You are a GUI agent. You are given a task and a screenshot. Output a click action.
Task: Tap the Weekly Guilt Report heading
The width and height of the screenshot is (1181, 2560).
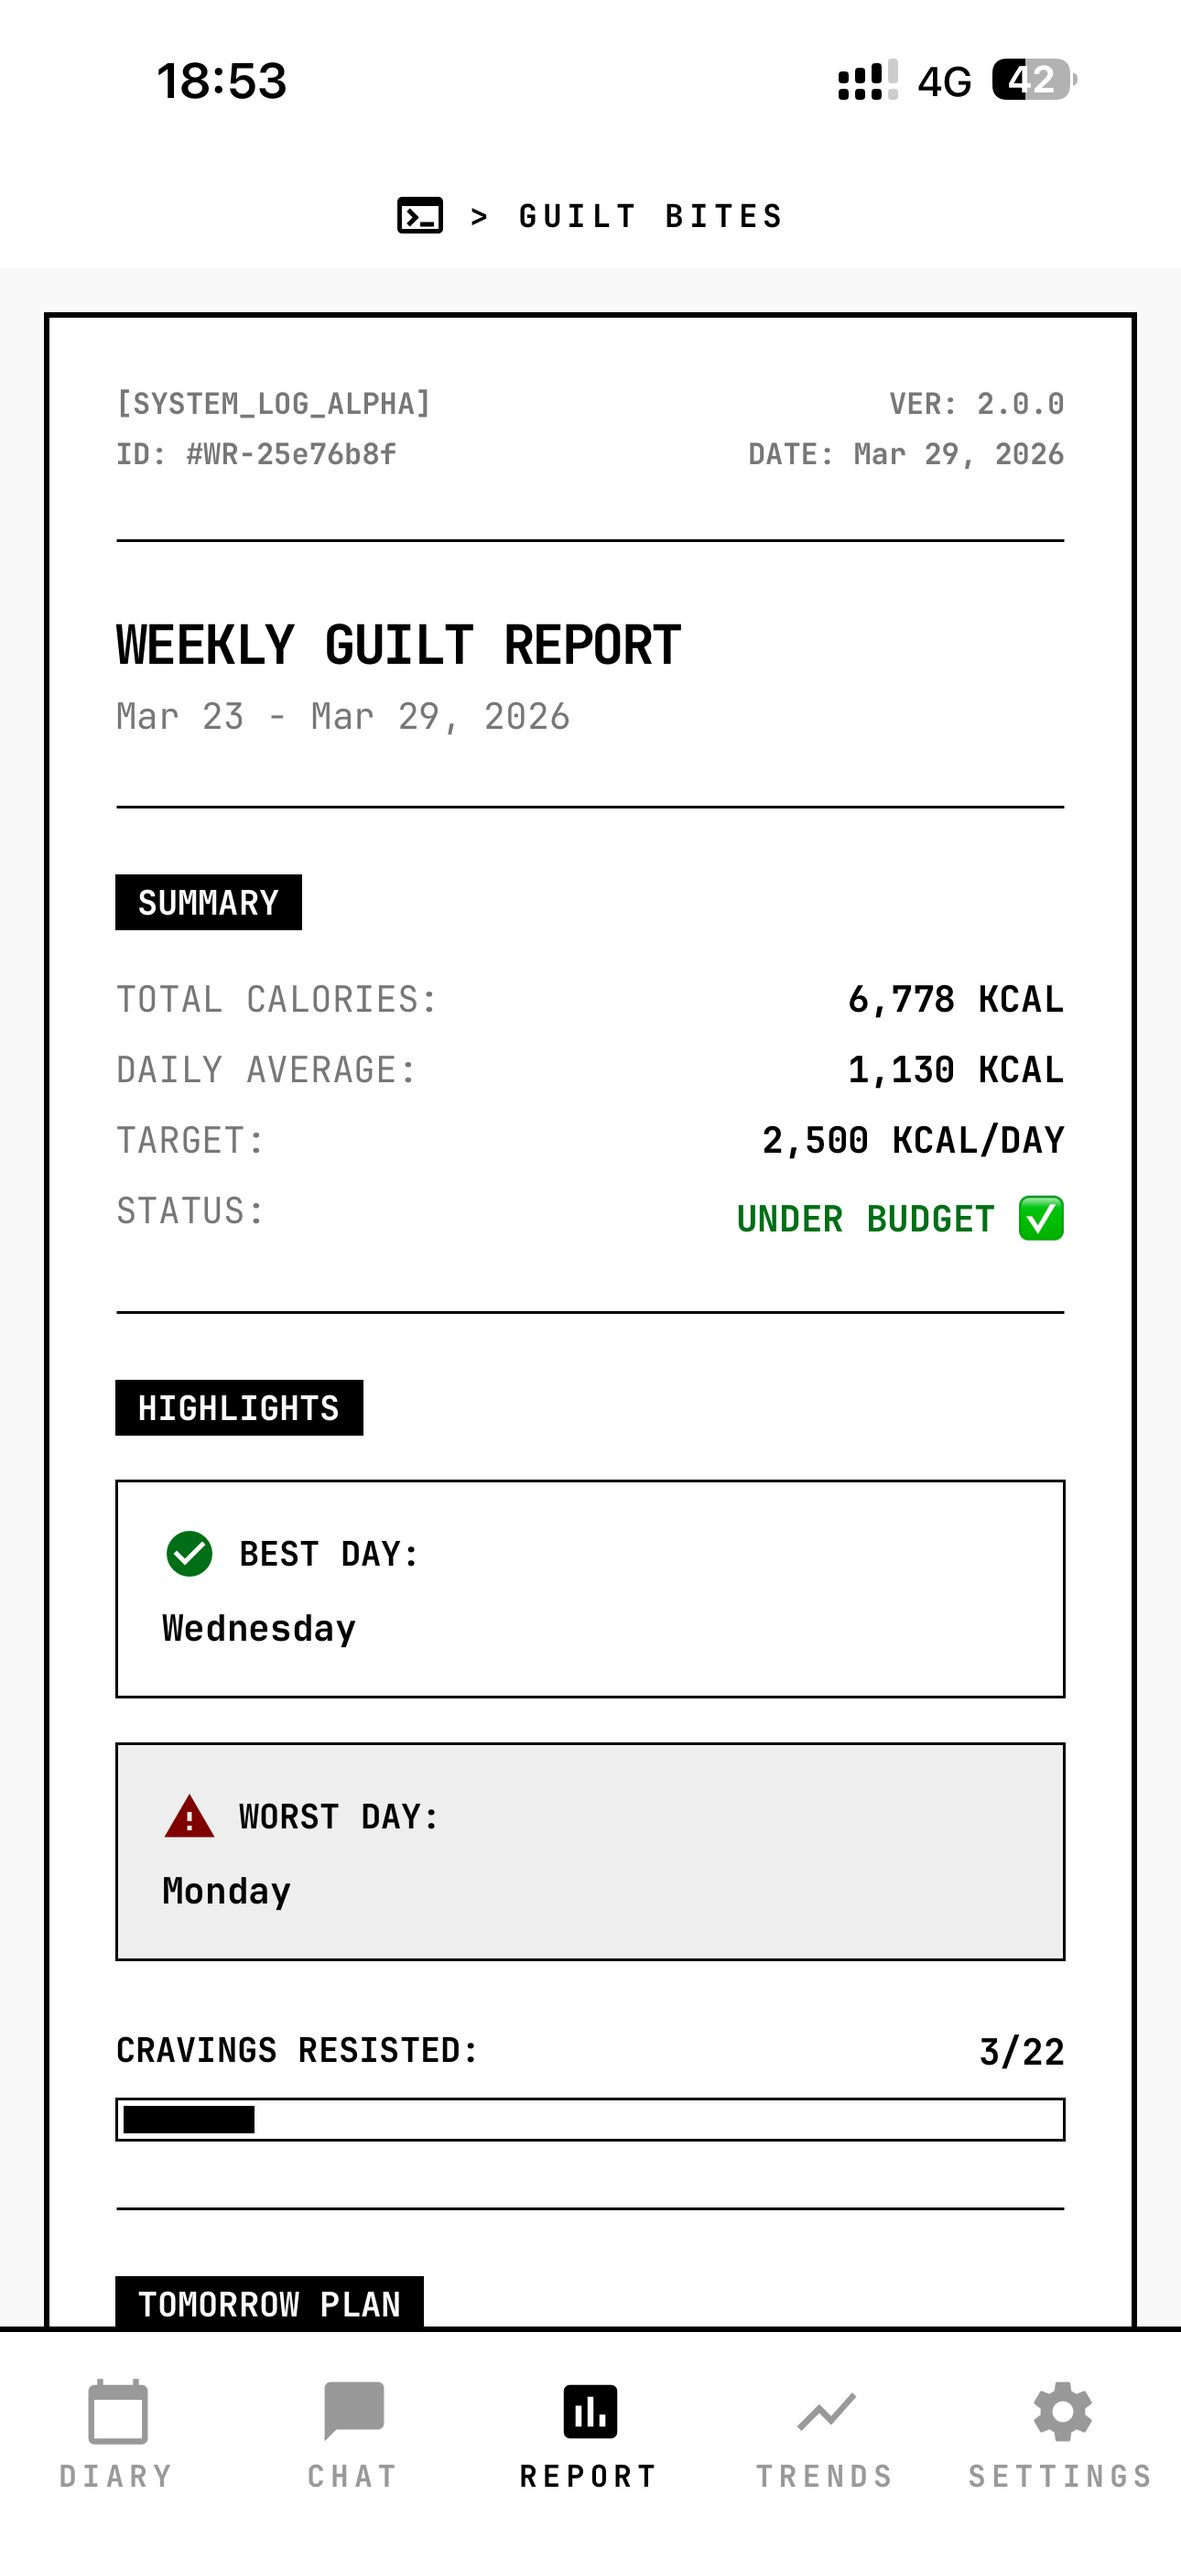click(x=398, y=645)
